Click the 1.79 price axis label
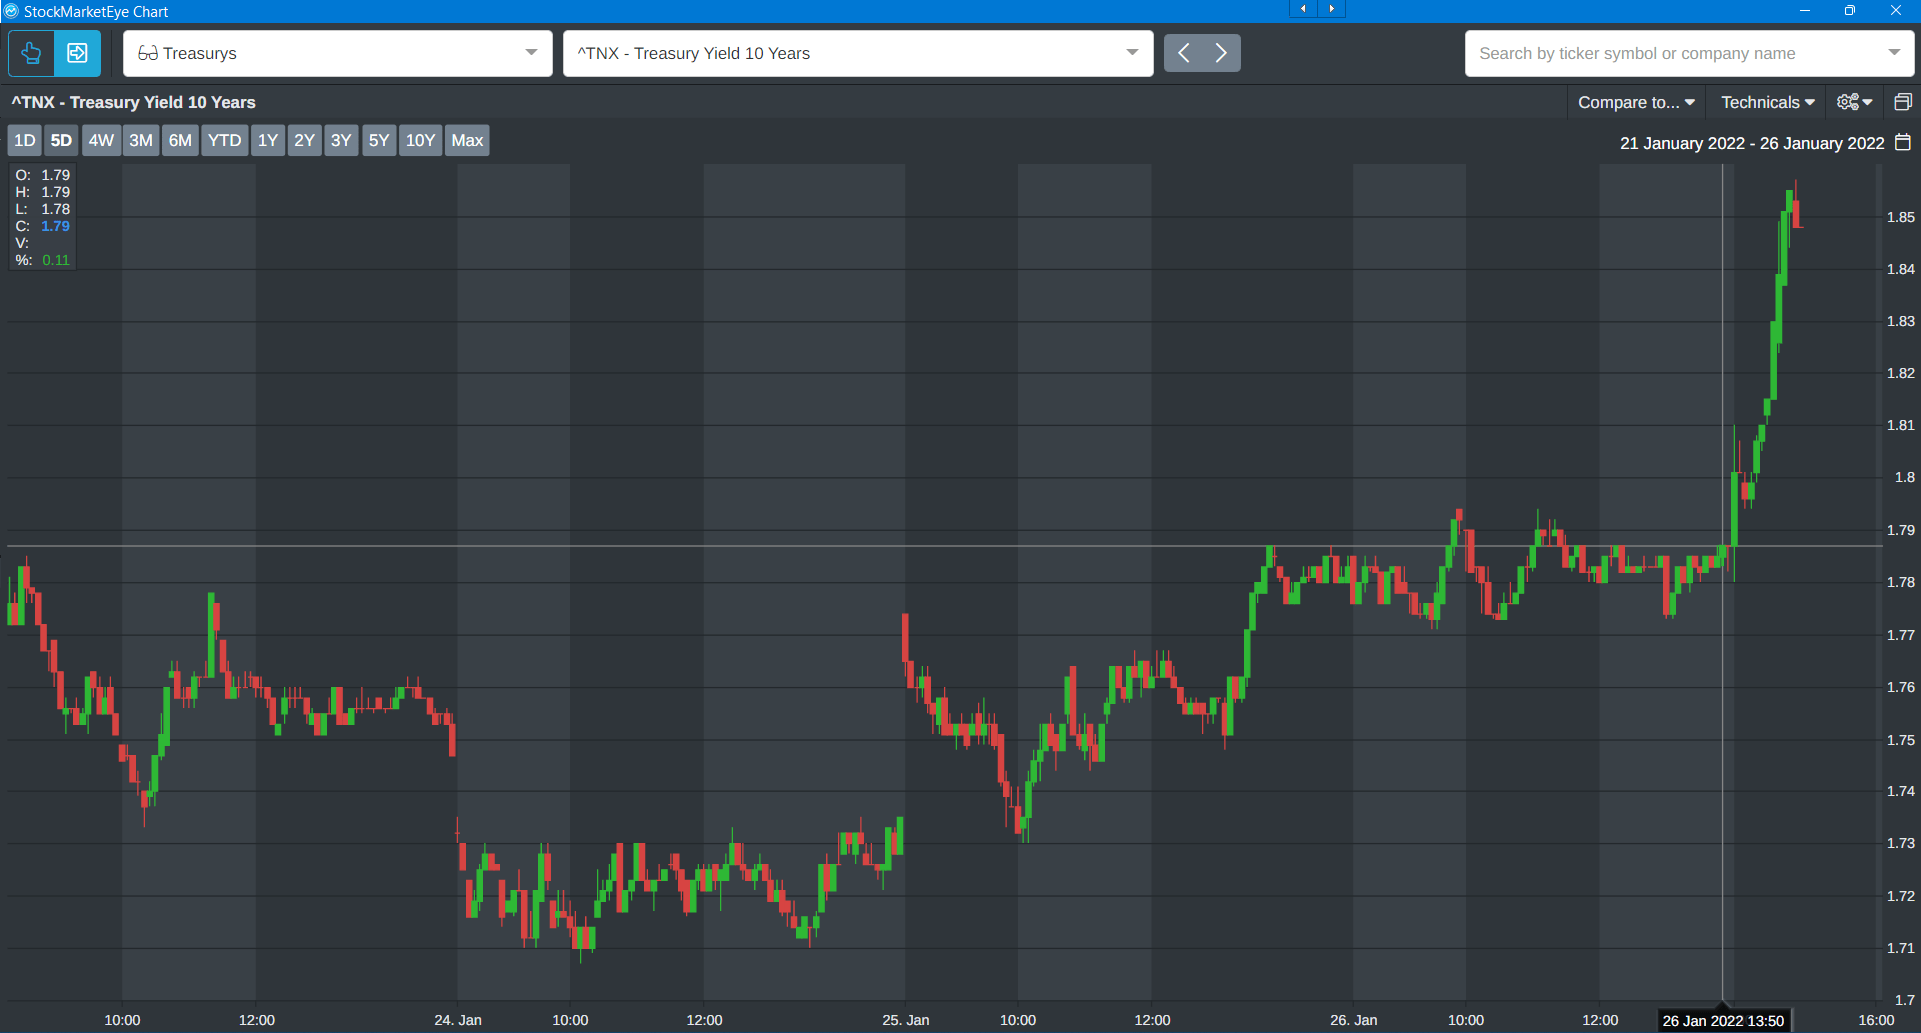 point(1901,530)
